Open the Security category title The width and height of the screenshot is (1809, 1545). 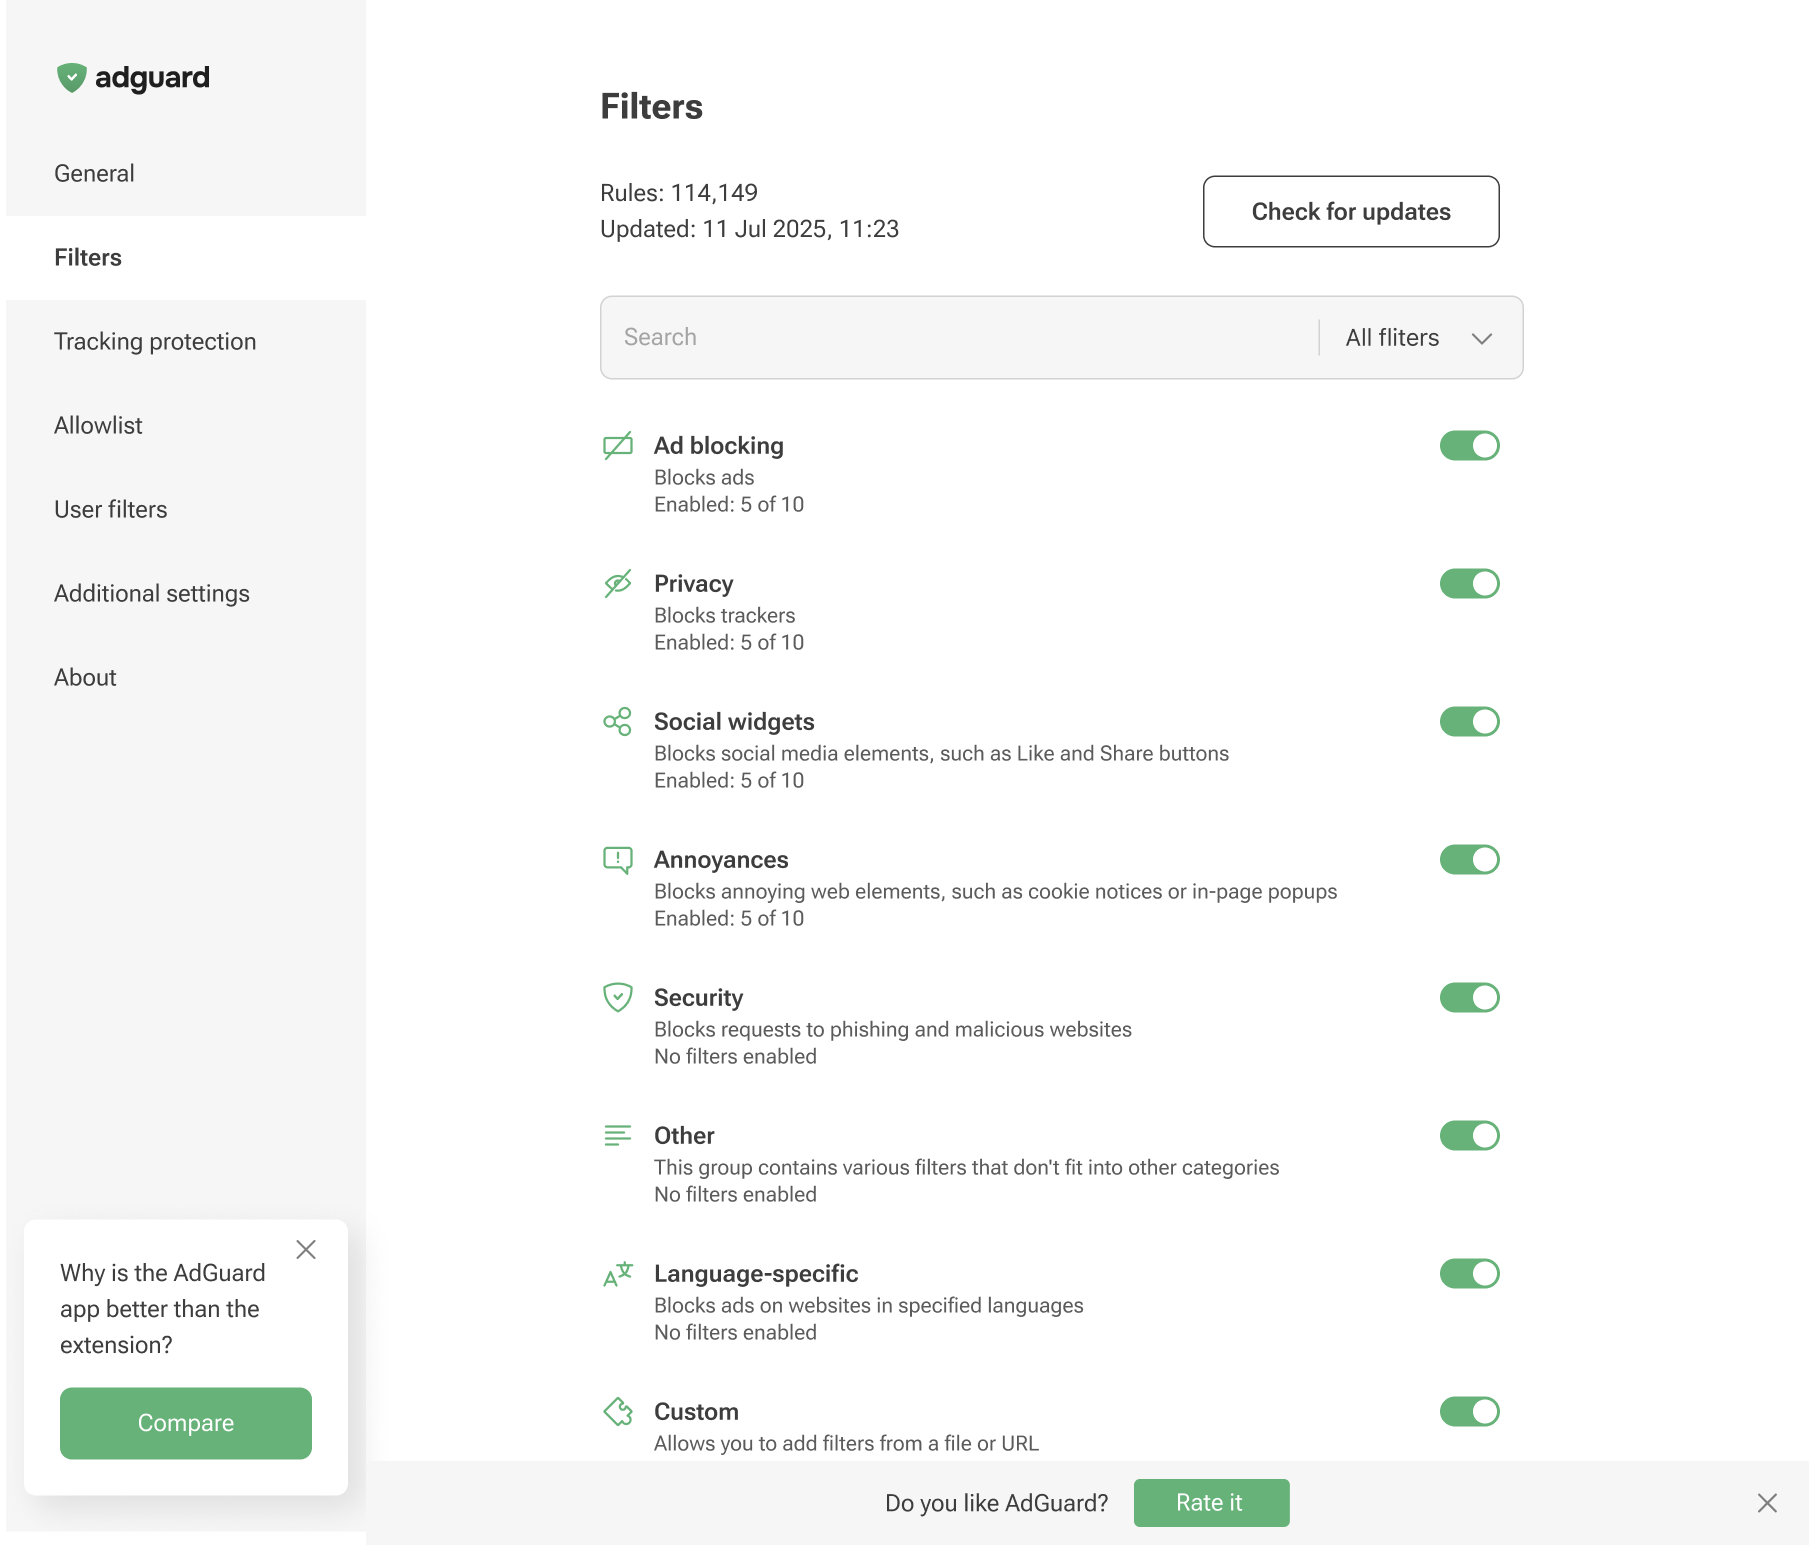click(x=699, y=998)
